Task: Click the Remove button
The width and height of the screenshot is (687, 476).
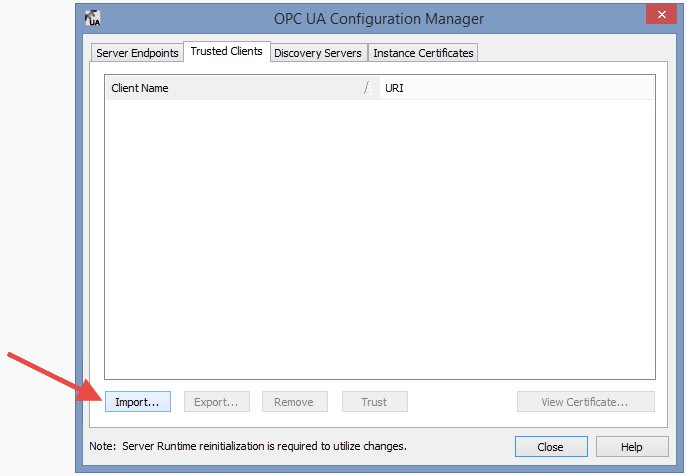Action: tap(294, 402)
